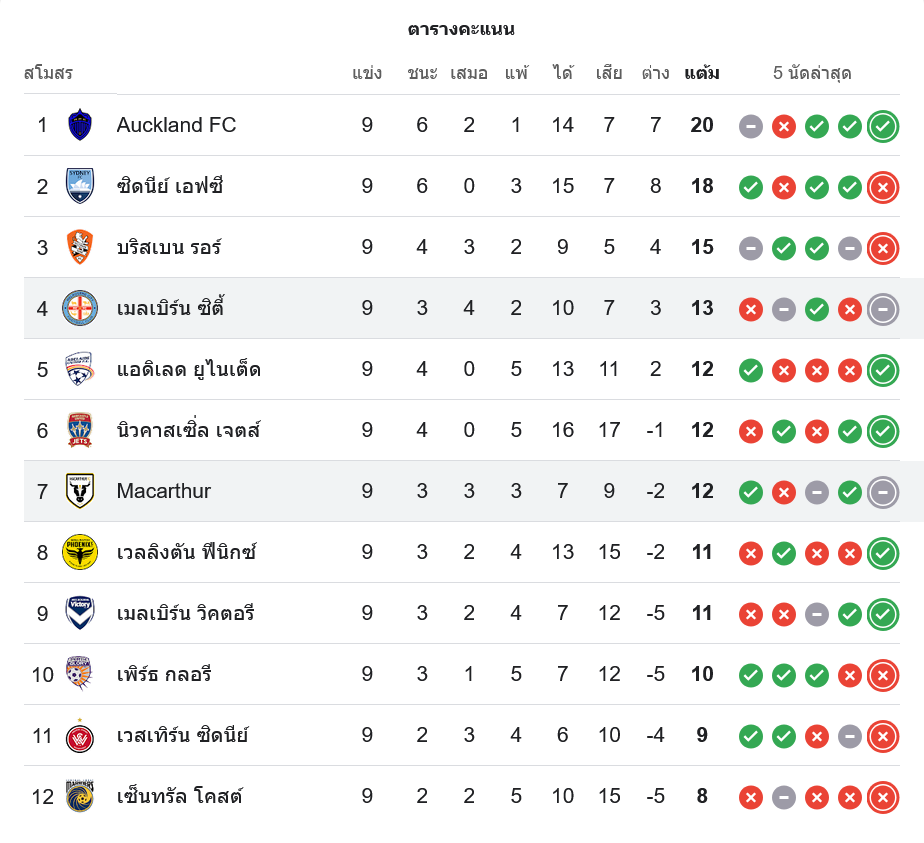
Task: Click the Perth Glory club crest
Action: [x=80, y=674]
